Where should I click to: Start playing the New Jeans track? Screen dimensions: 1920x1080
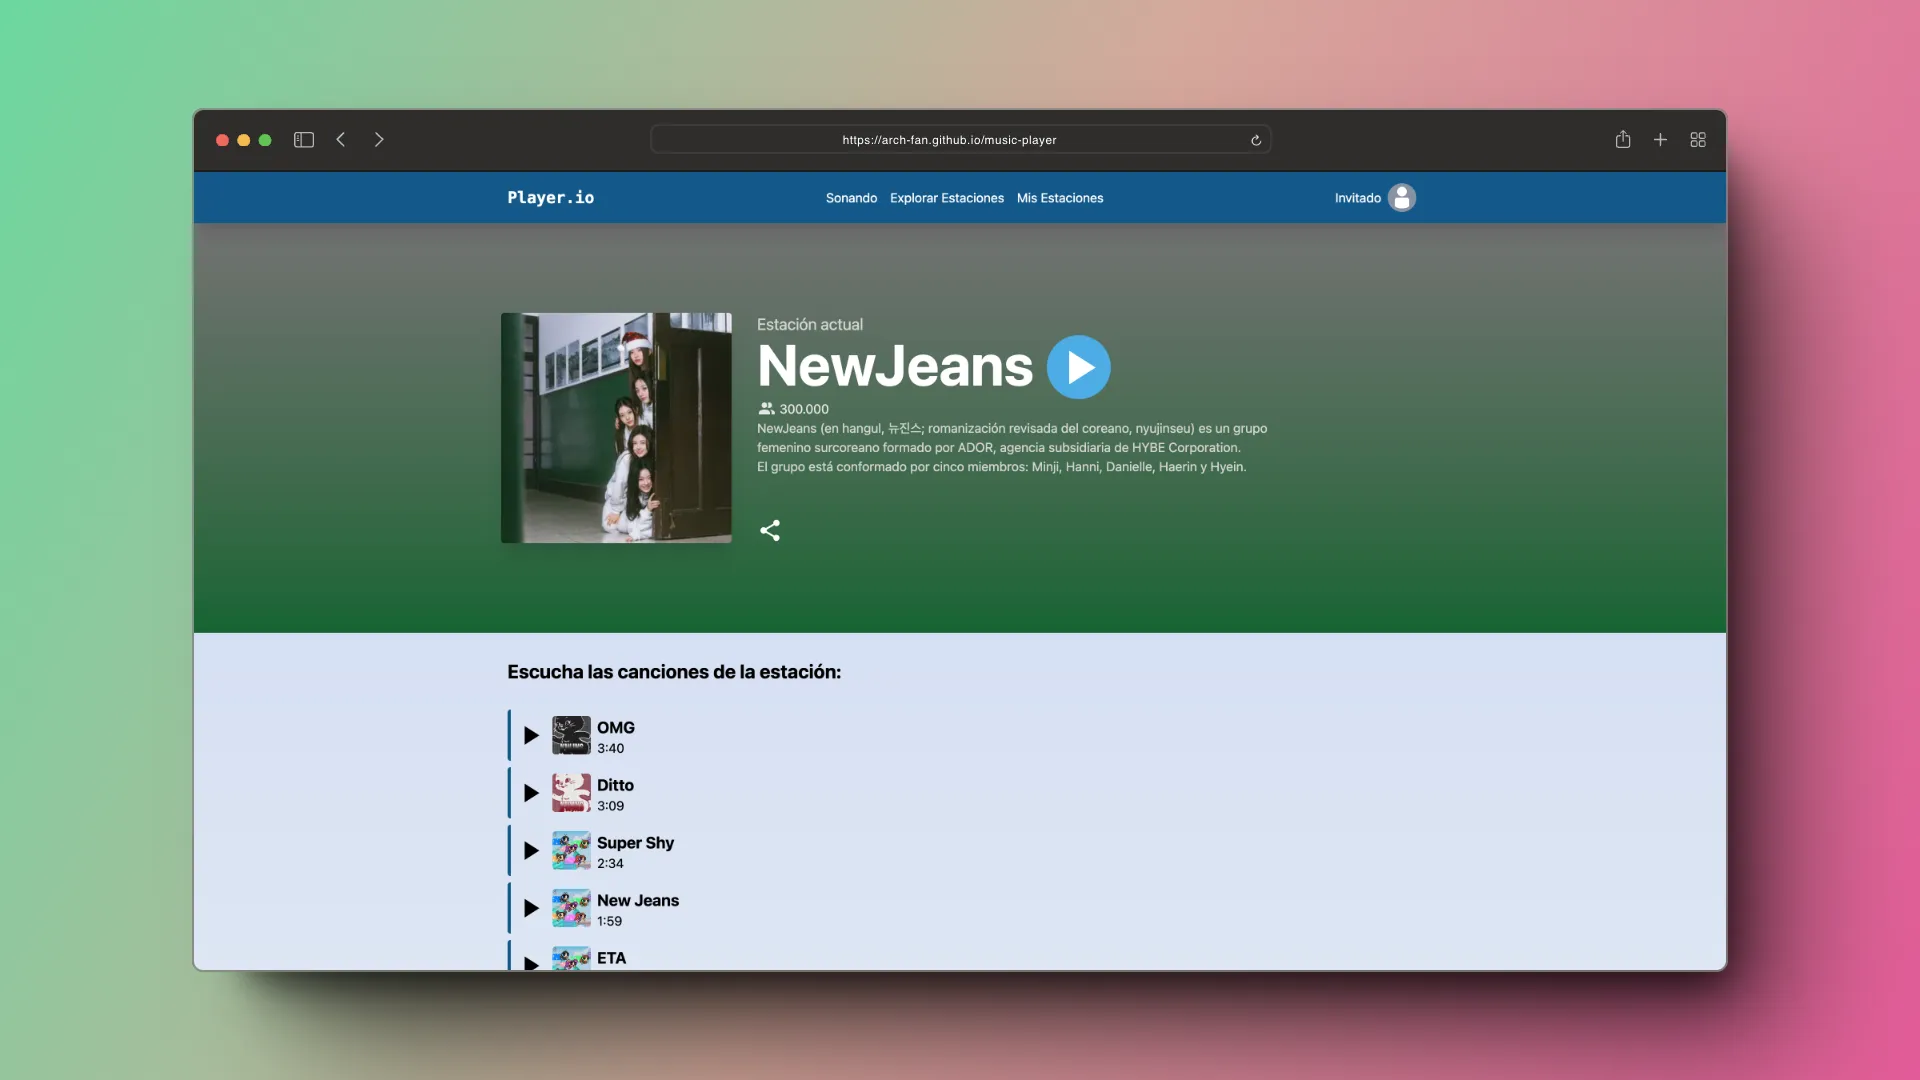(531, 908)
